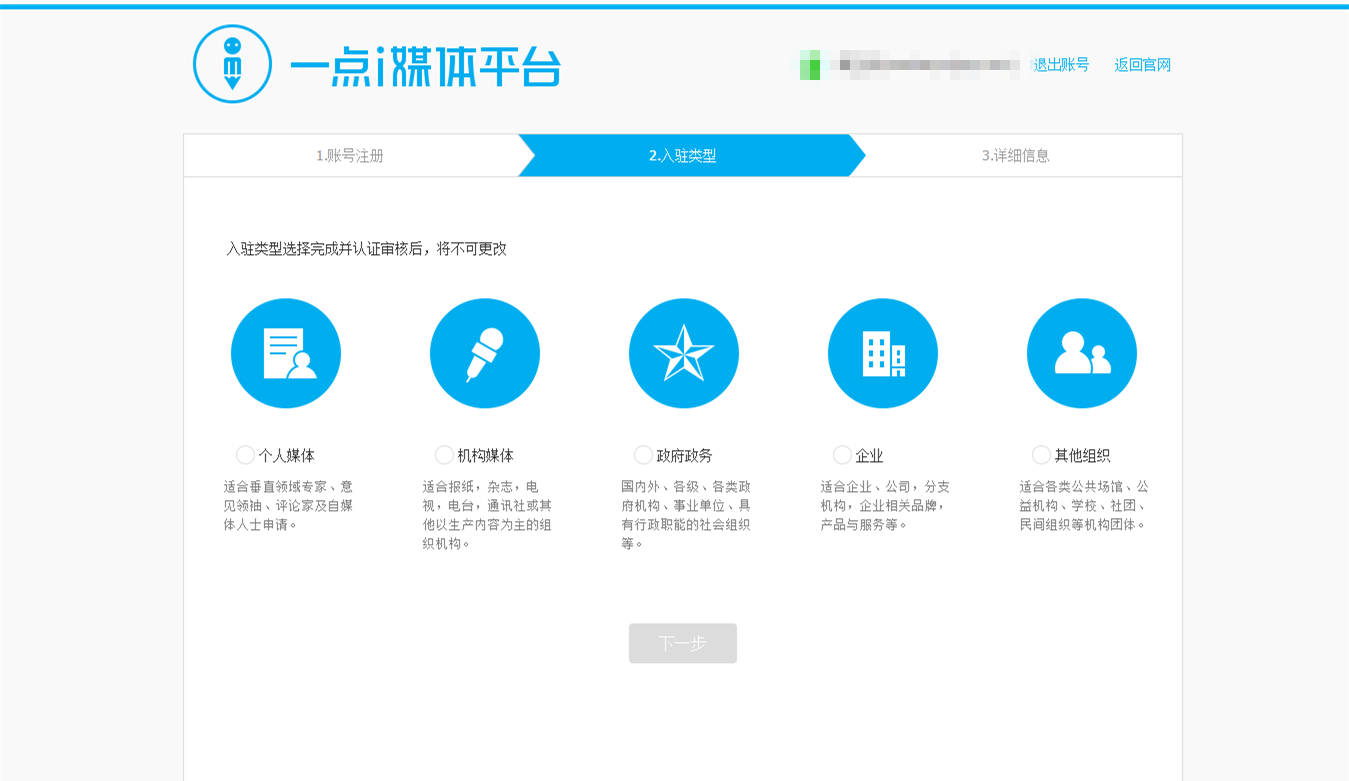This screenshot has height=781, width=1349.
Task: Select the 个人媒体 radio button
Action: point(244,454)
